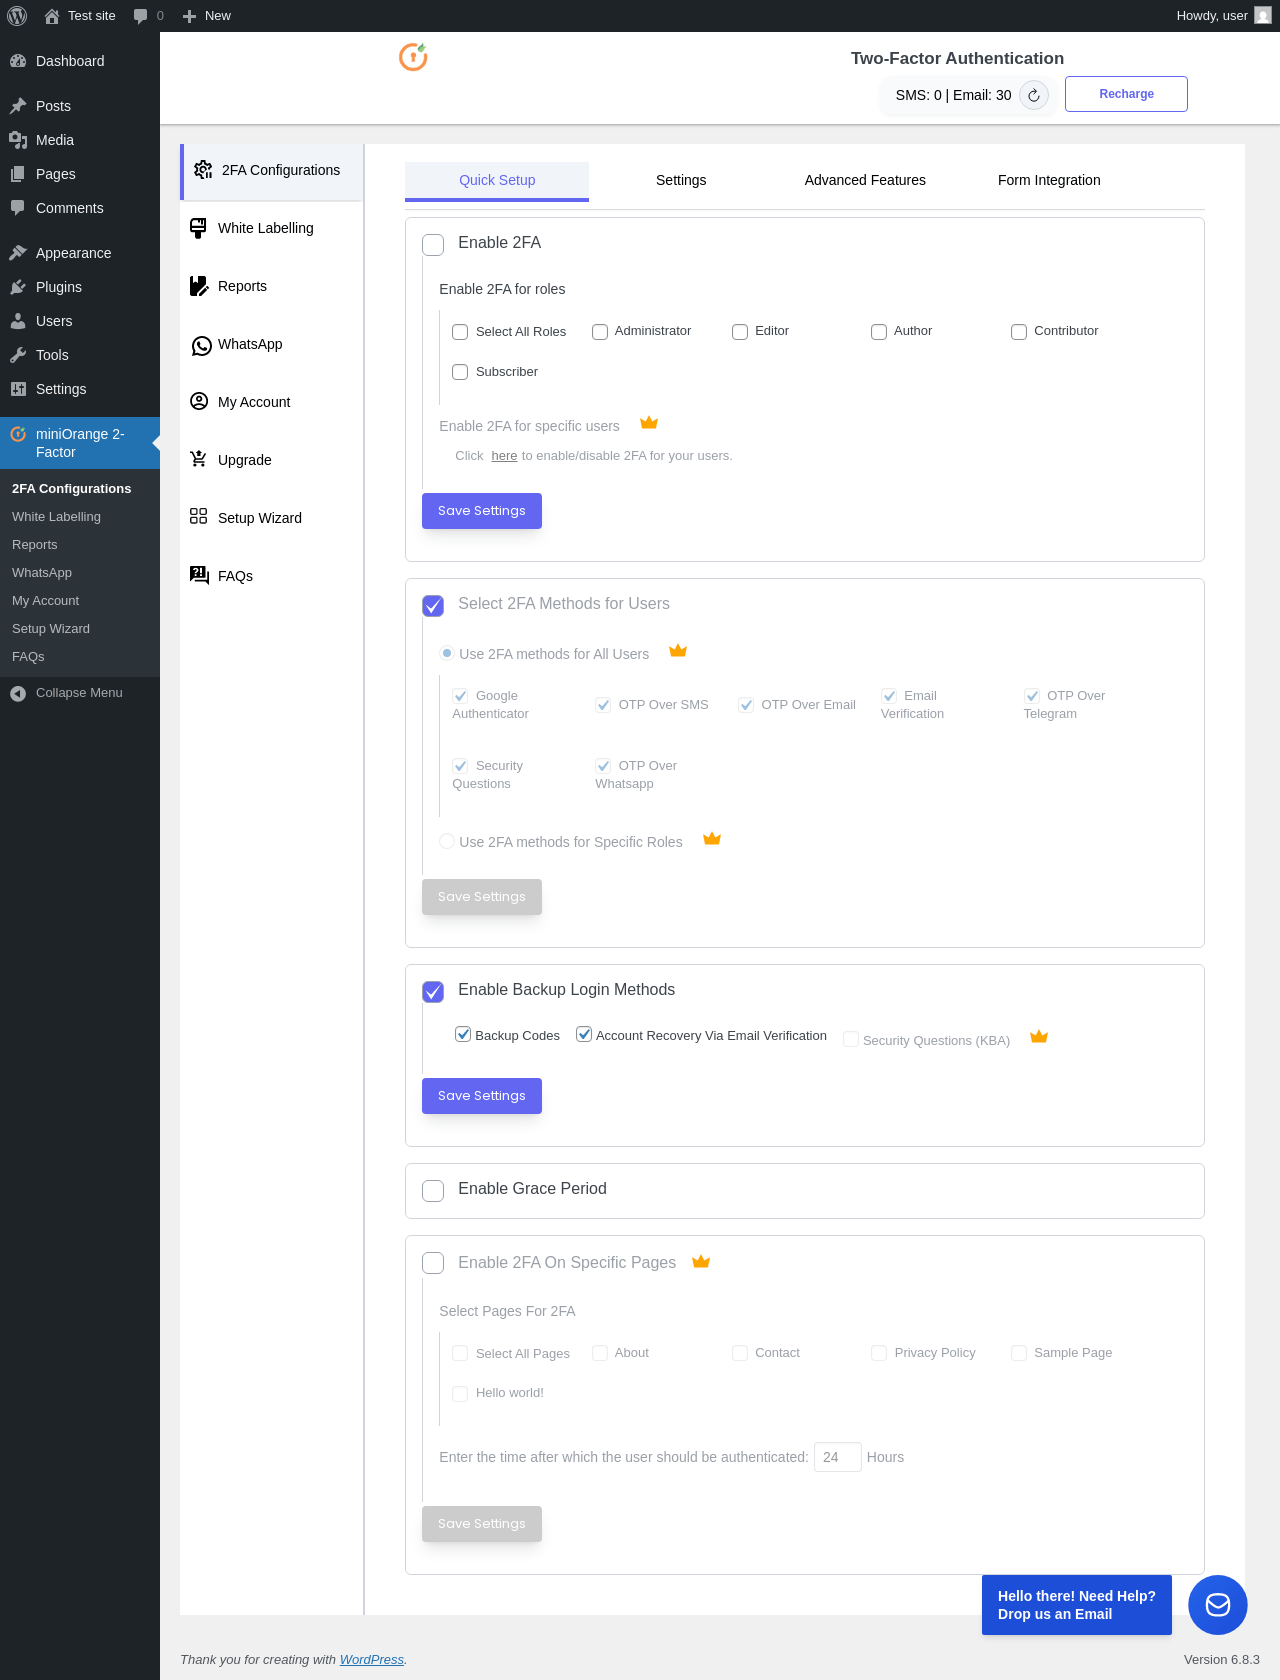The width and height of the screenshot is (1280, 1680).
Task: Open Setup Wizard in admin submenu
Action: coord(51,629)
